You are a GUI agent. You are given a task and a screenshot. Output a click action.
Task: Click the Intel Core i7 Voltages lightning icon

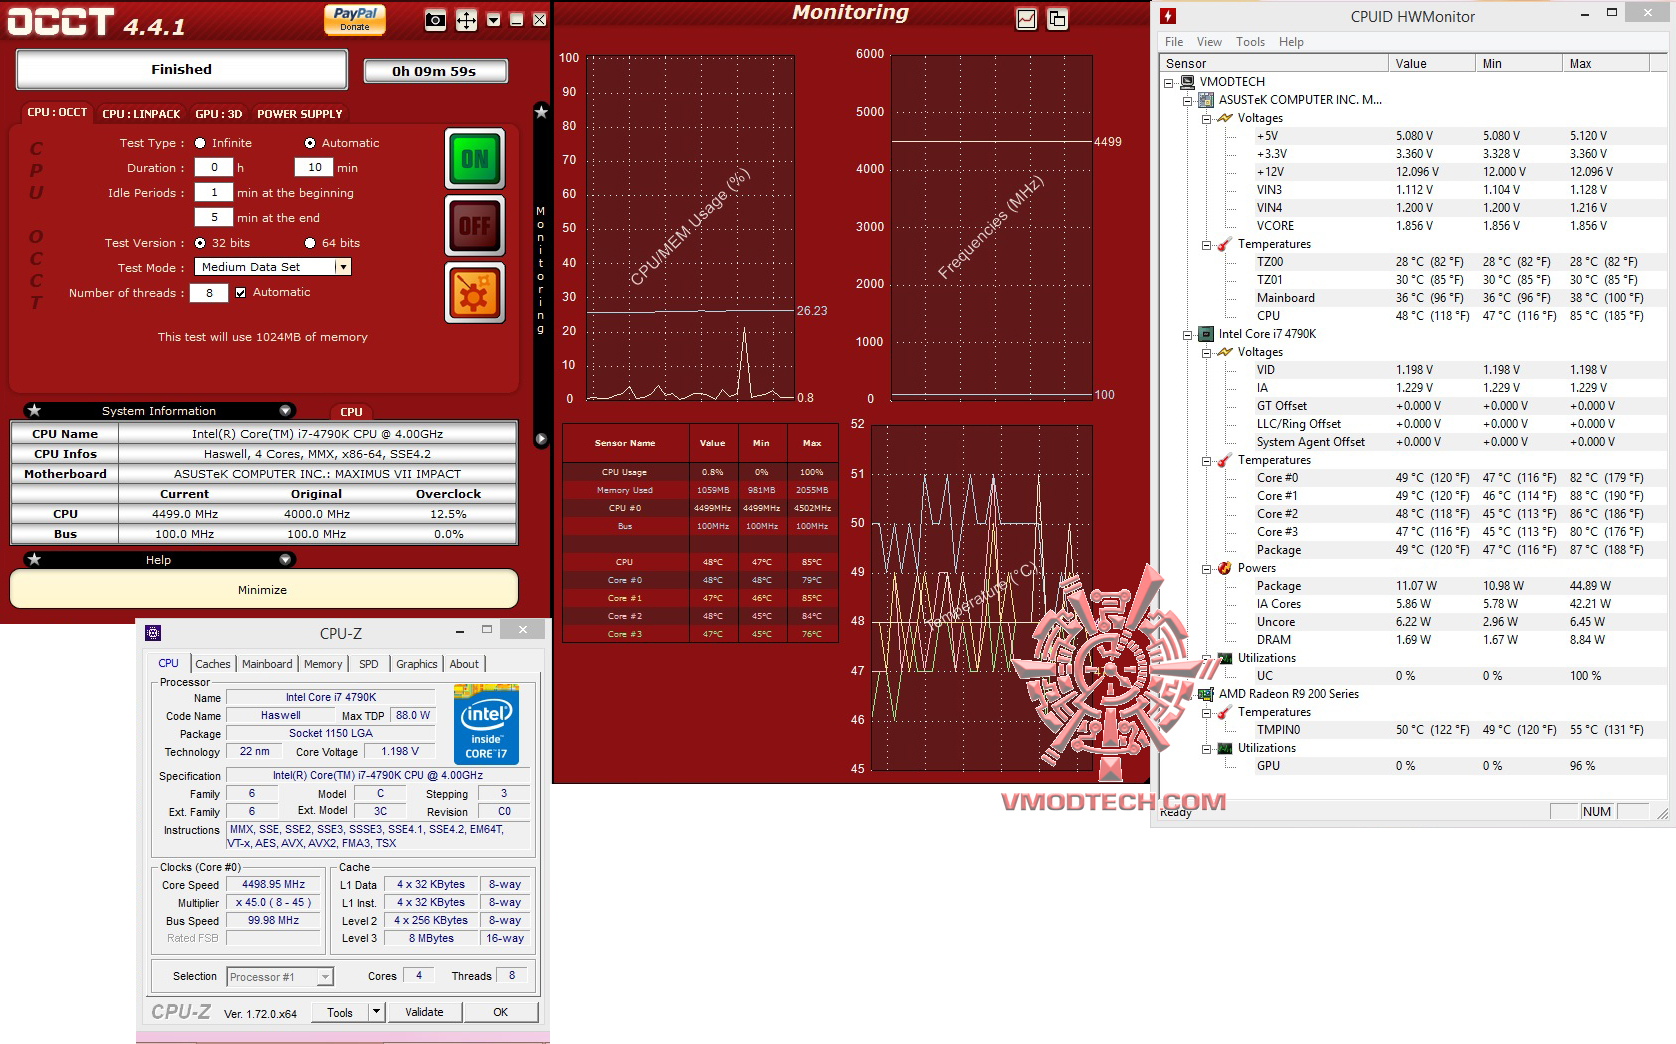pyautogui.click(x=1224, y=352)
